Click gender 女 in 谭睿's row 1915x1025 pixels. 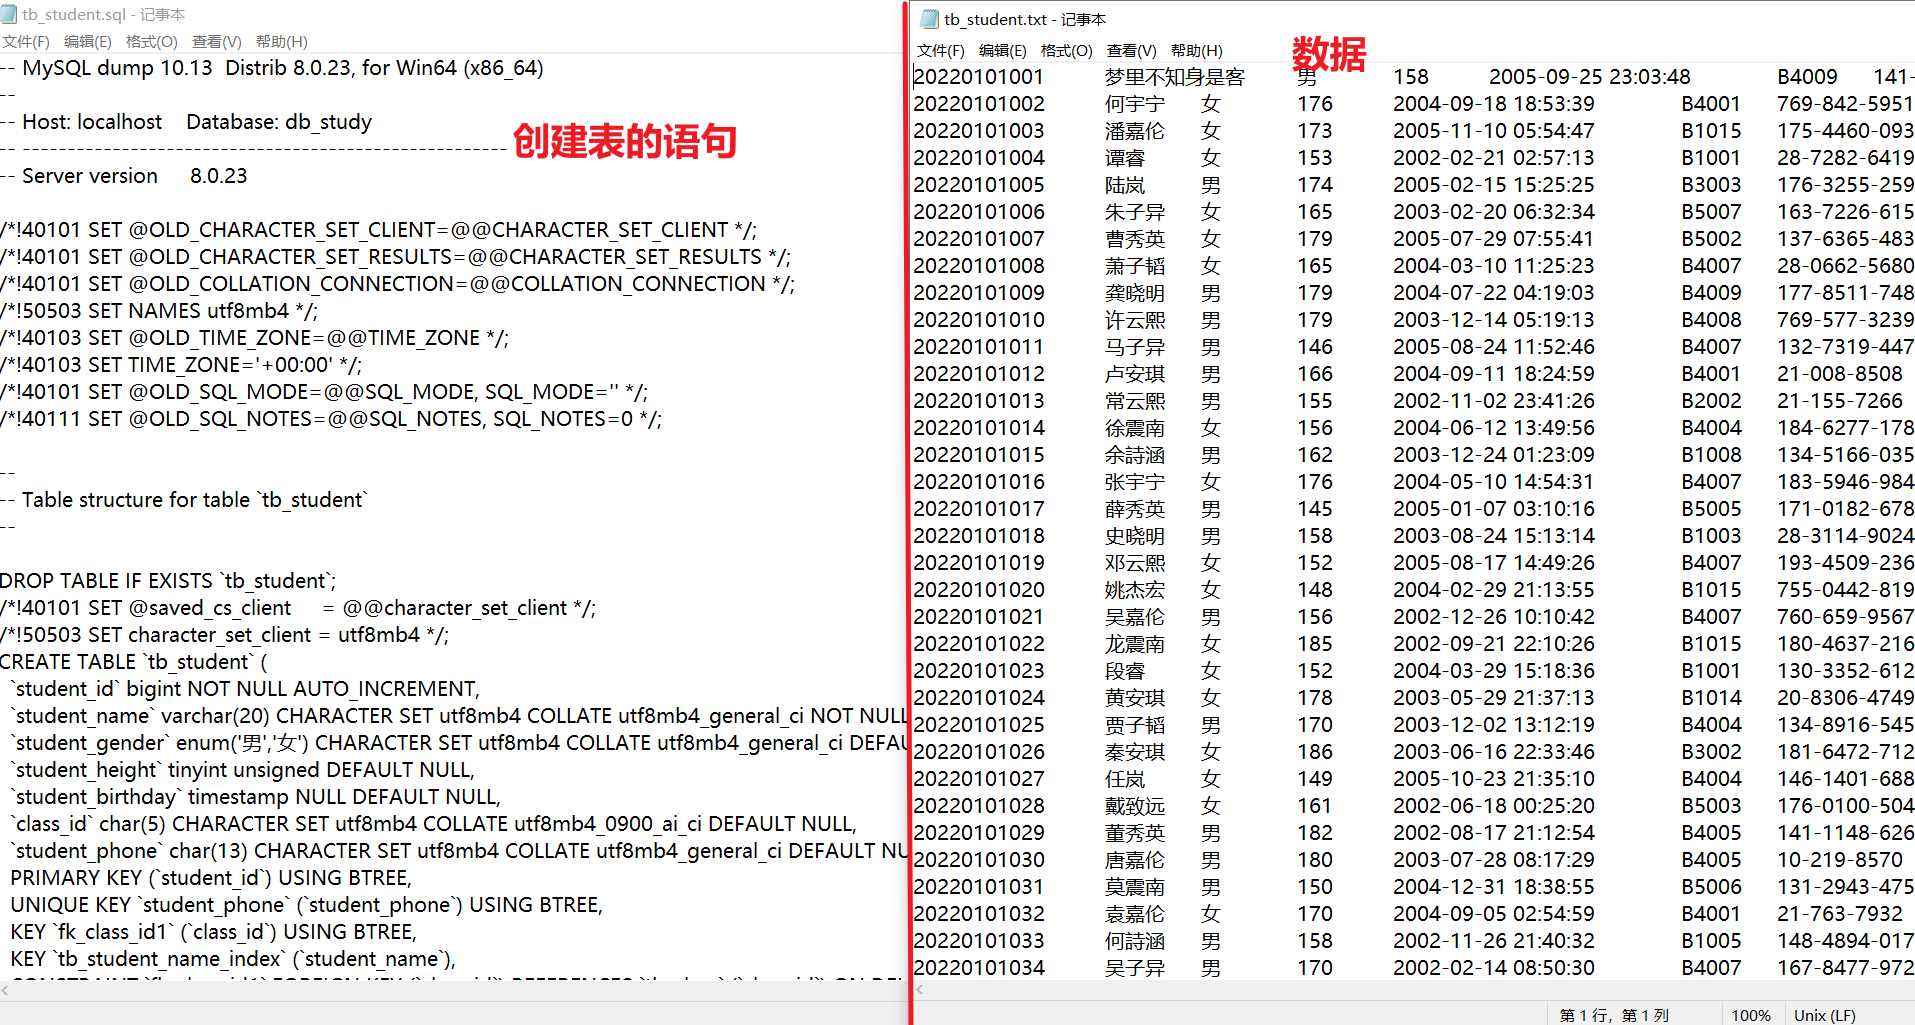pos(1211,158)
